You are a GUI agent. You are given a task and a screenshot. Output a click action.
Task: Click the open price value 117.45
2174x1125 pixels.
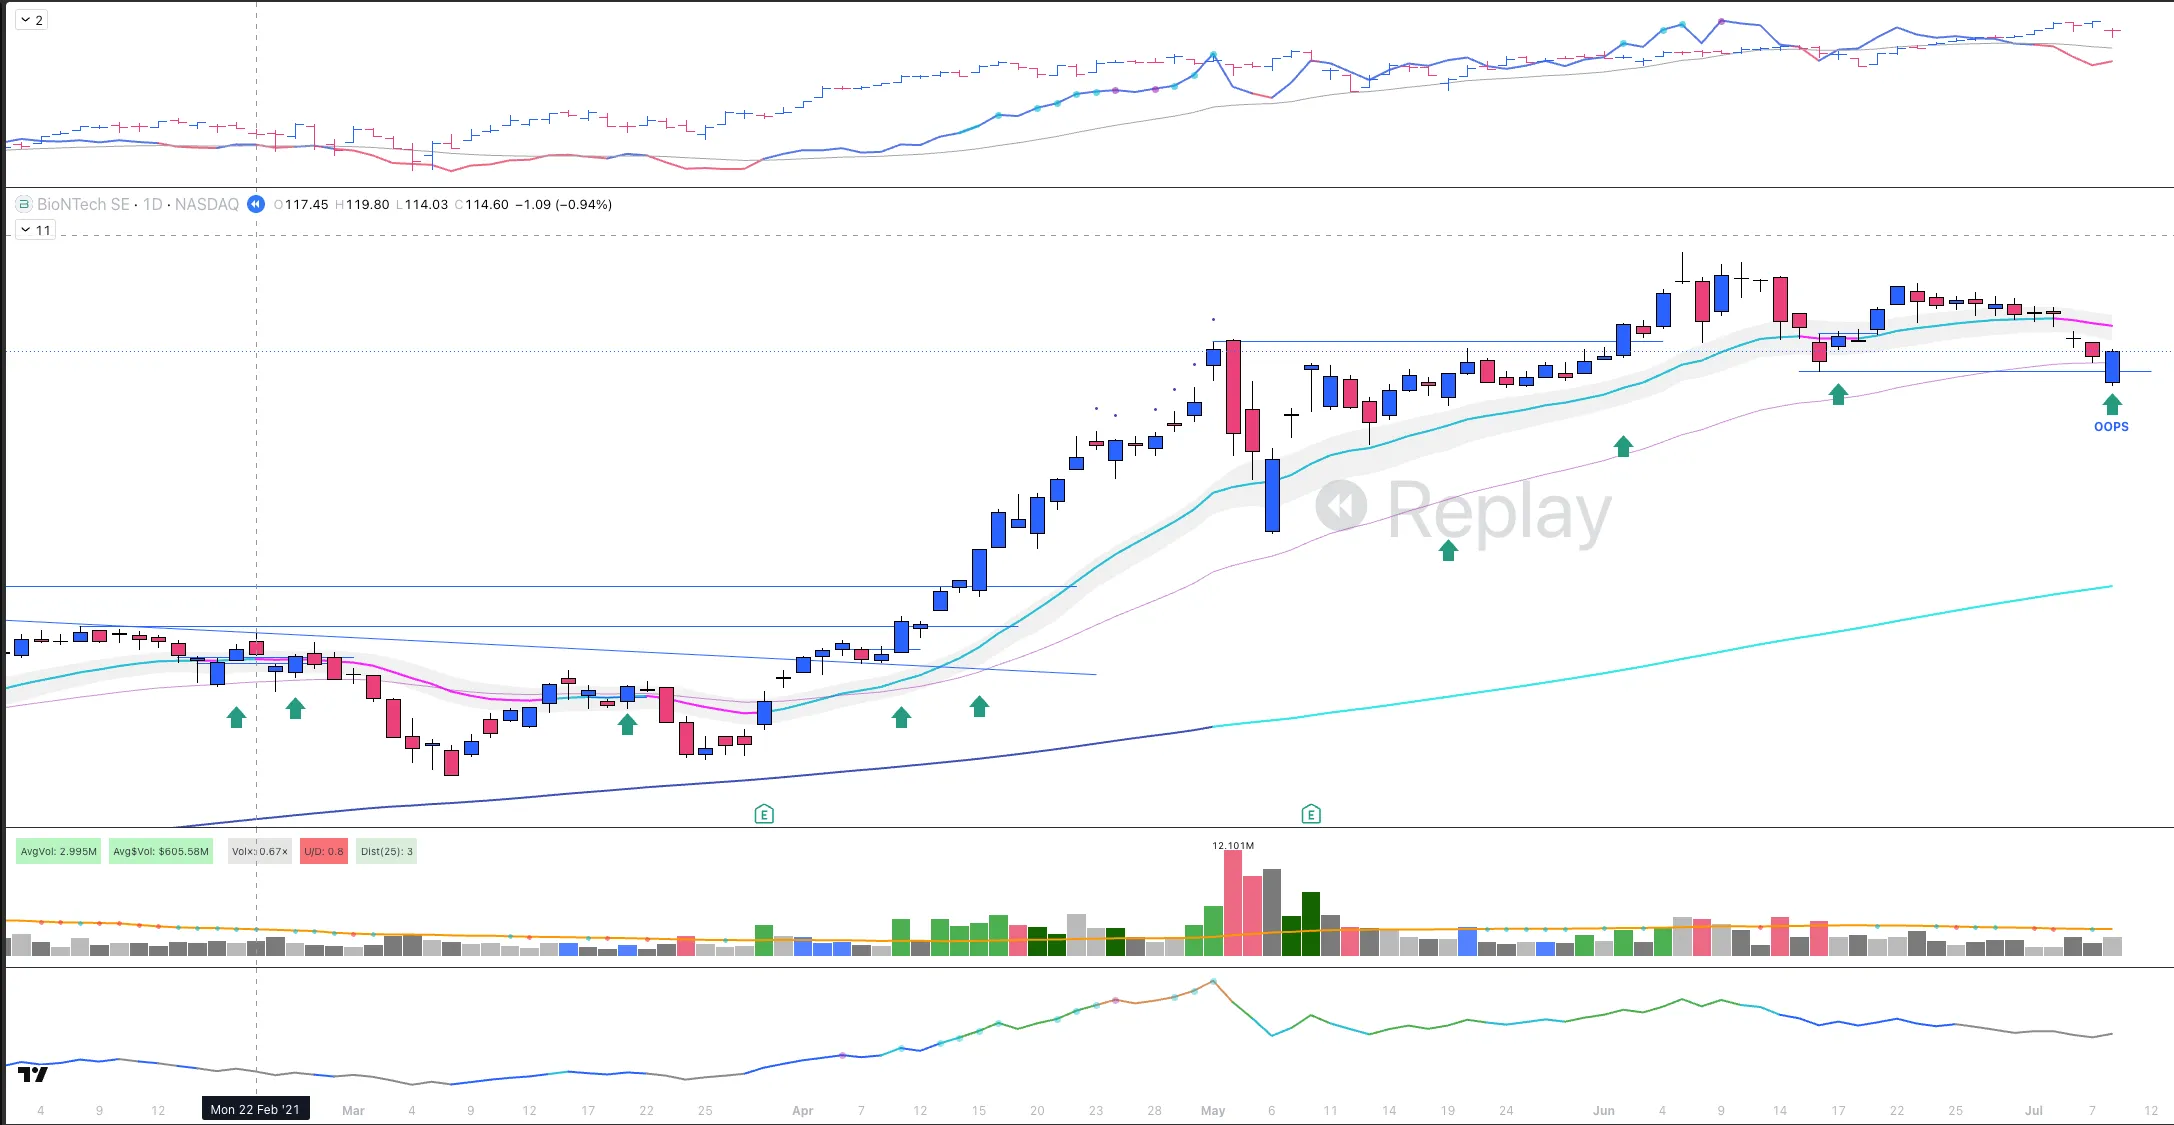306,204
